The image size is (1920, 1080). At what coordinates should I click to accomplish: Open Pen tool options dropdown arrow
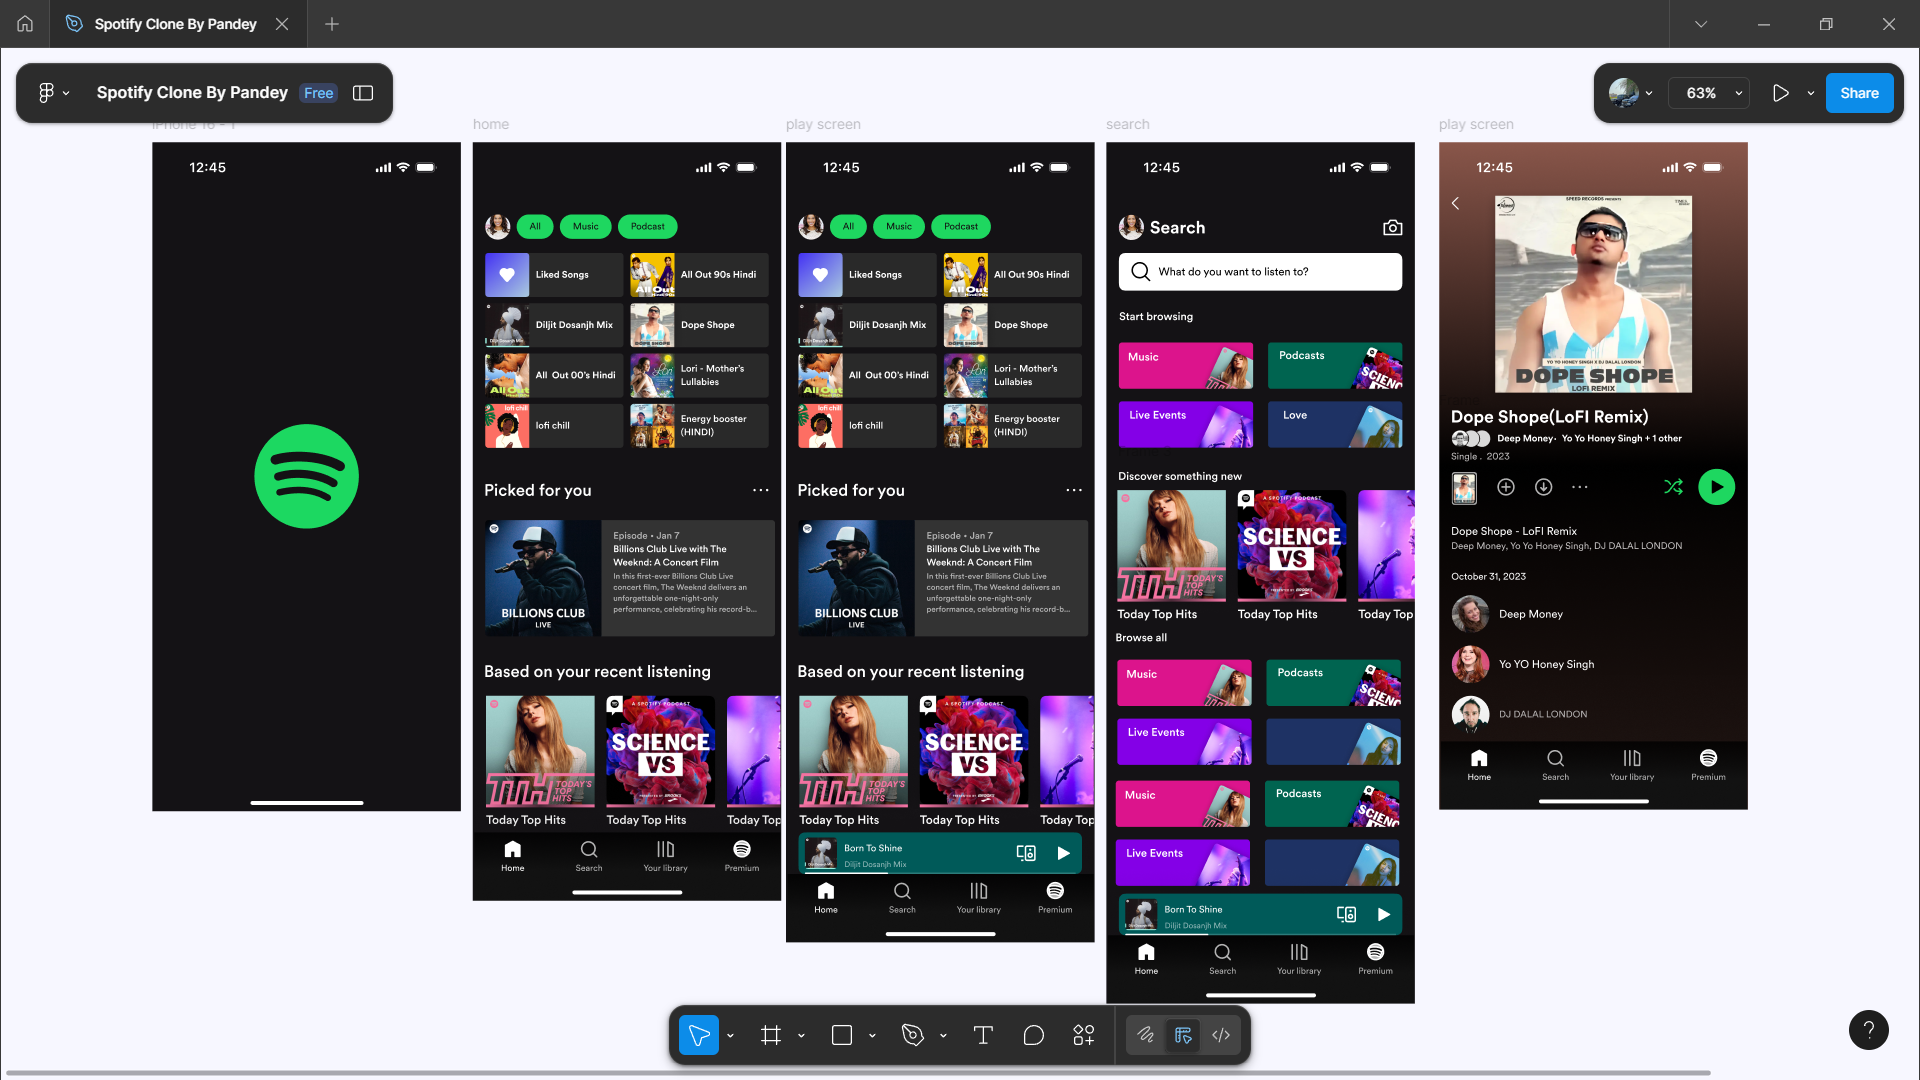pyautogui.click(x=943, y=1036)
